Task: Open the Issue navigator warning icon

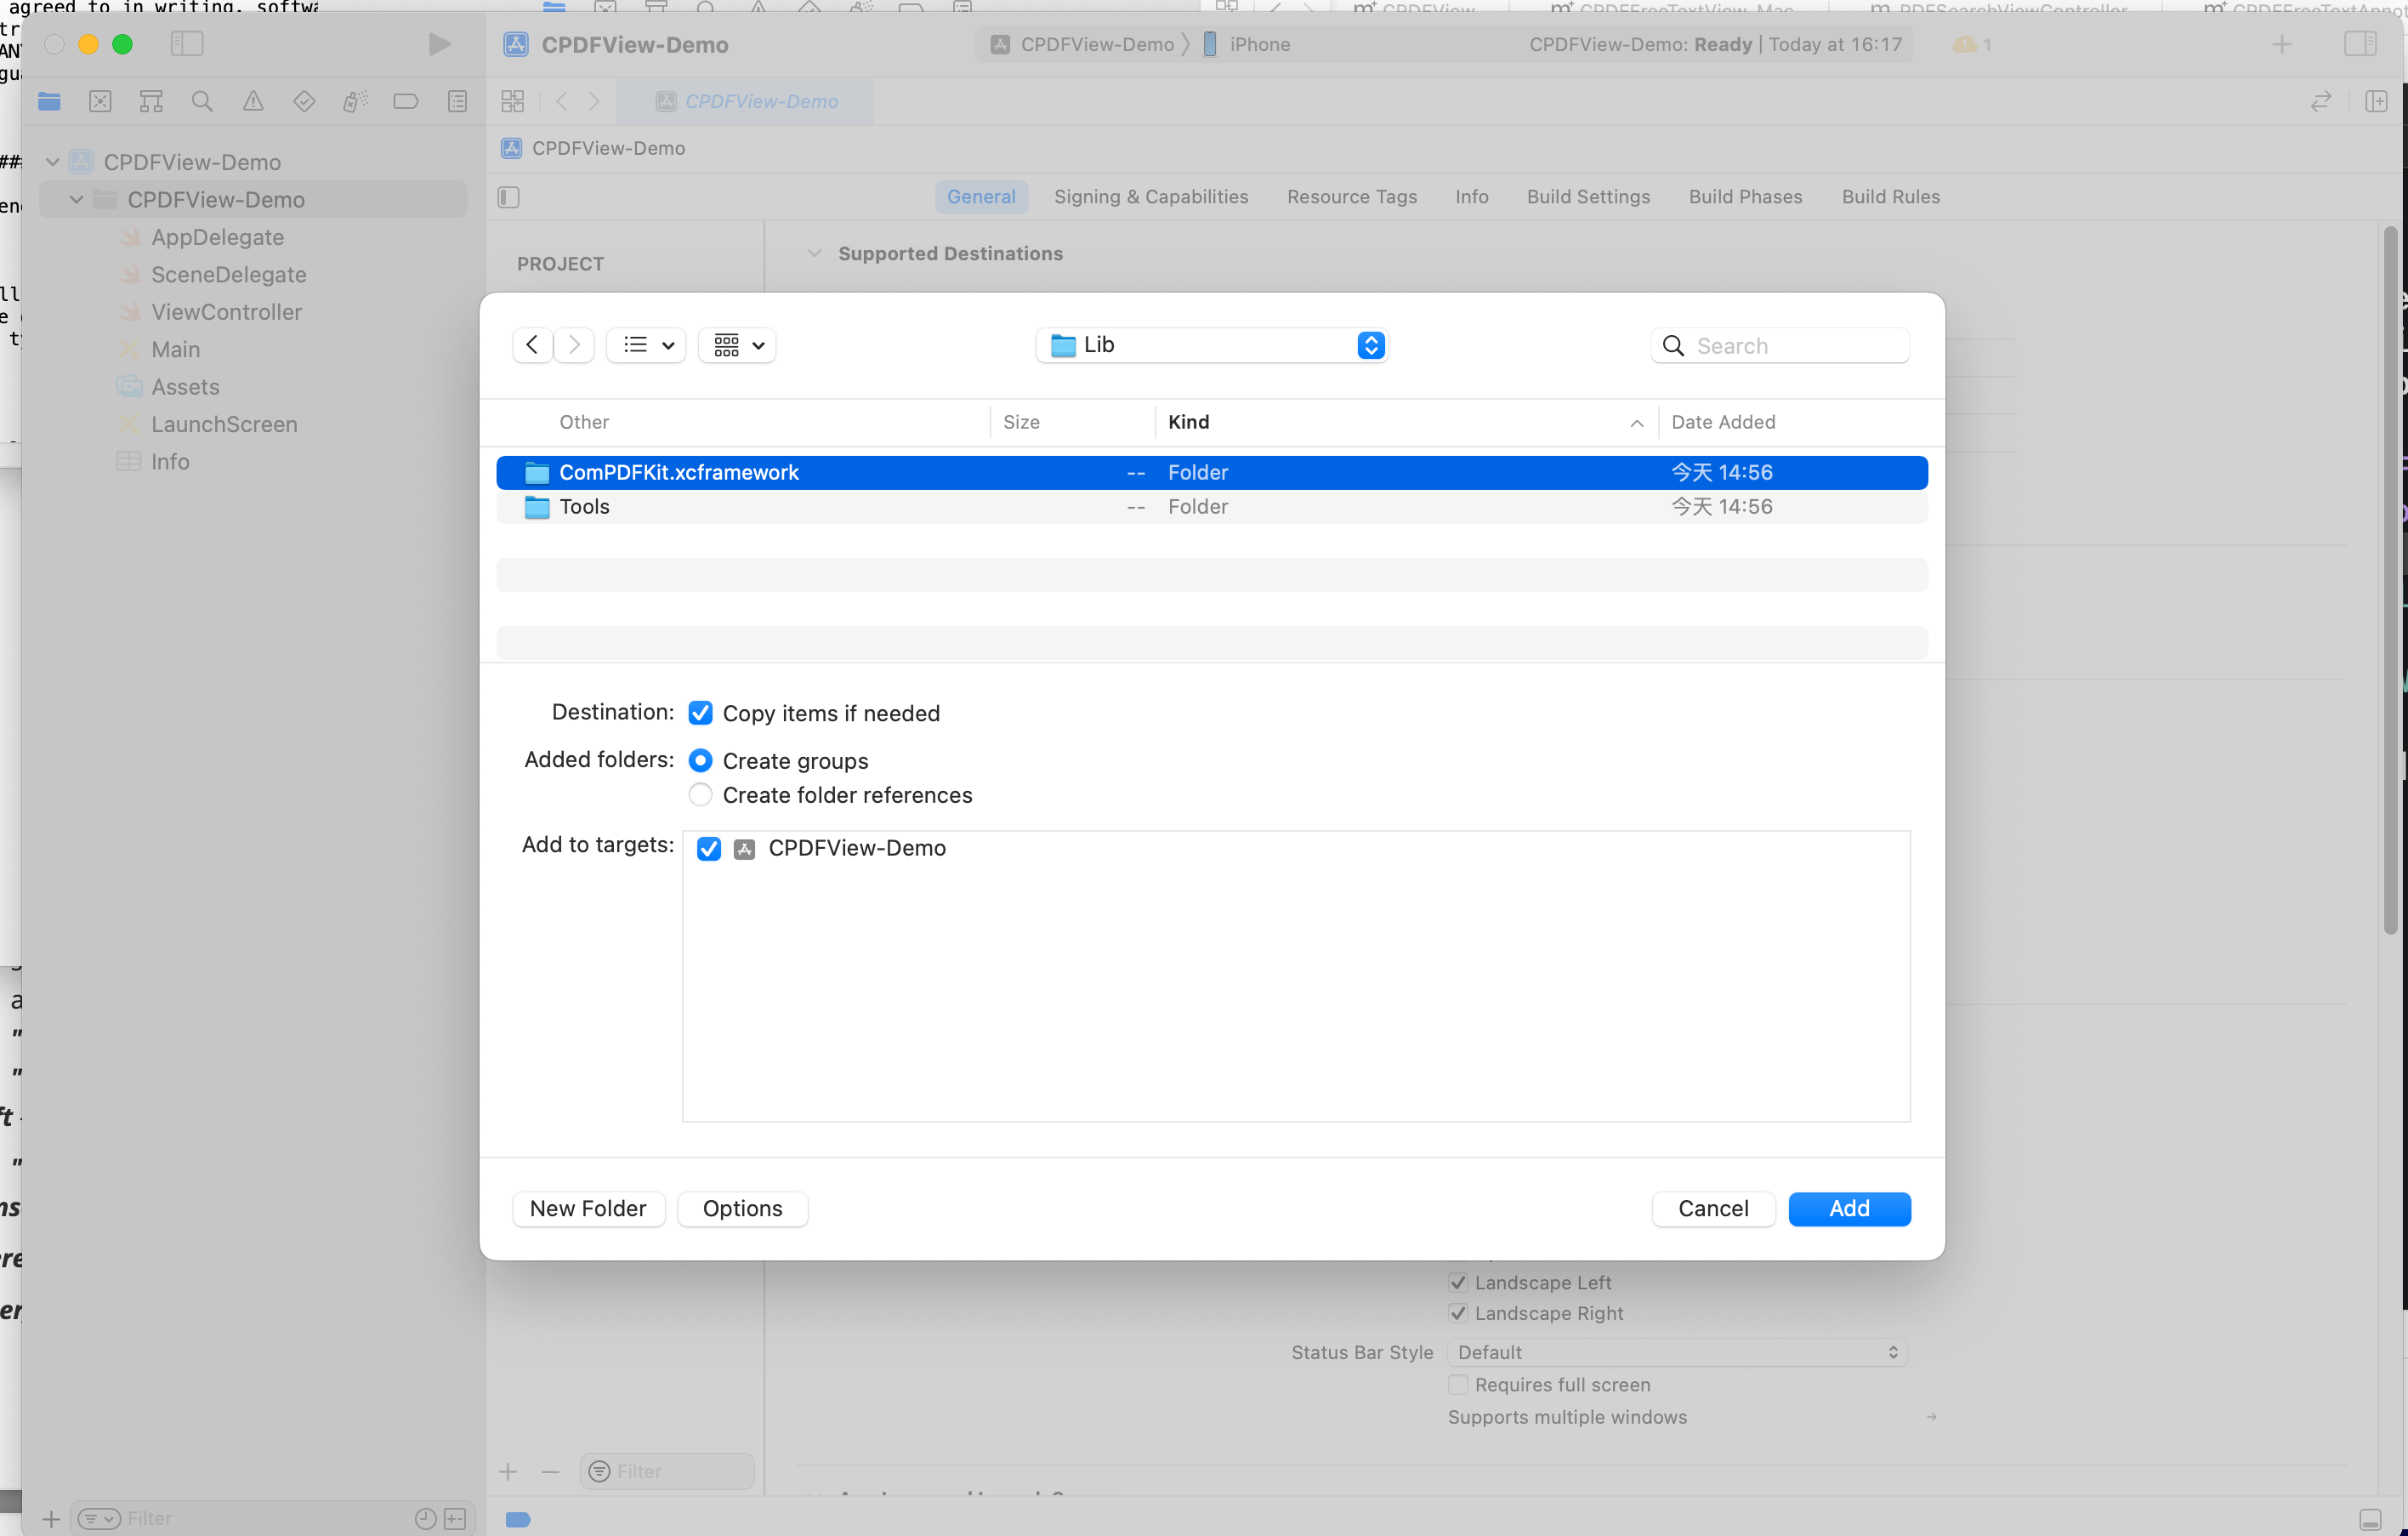Action: coord(253,101)
